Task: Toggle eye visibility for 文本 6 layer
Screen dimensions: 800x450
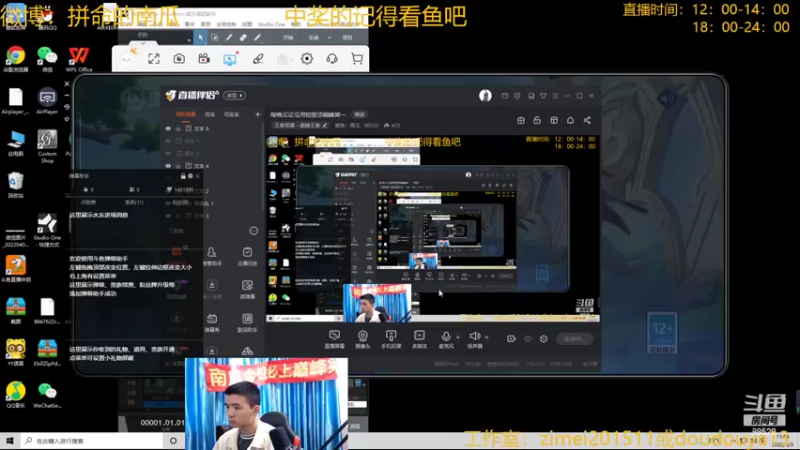Action: point(168,129)
